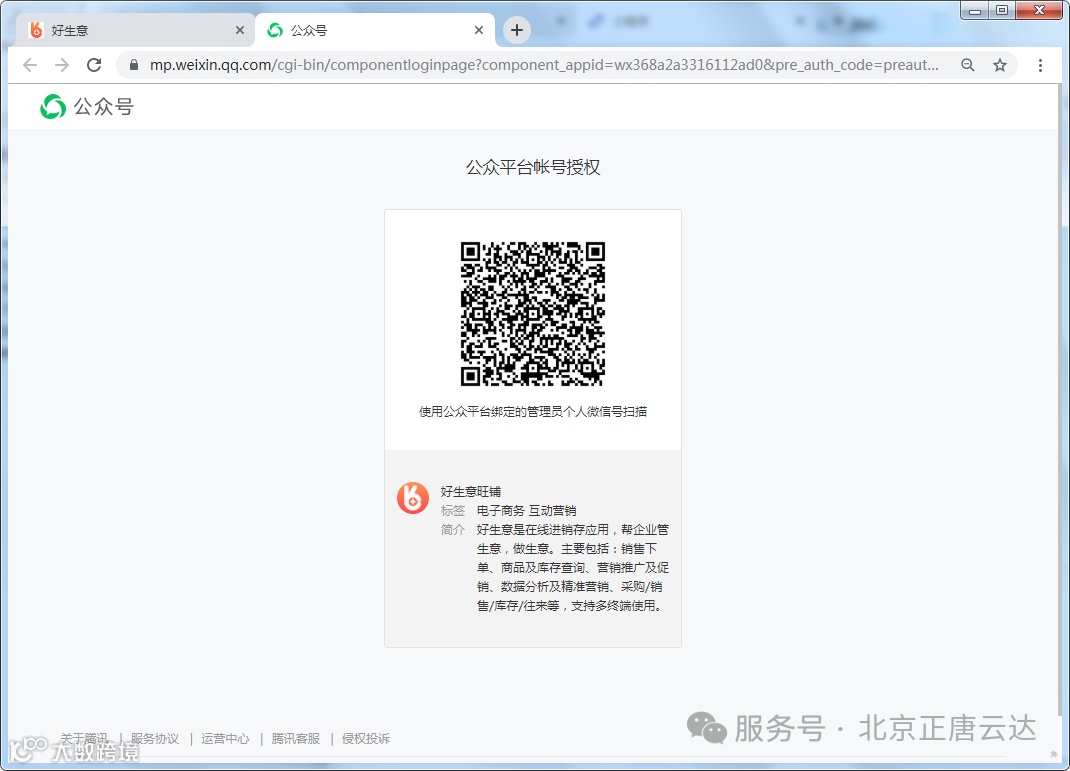This screenshot has height=771, width=1070.
Task: Click the 简介 label
Action: tap(452, 529)
